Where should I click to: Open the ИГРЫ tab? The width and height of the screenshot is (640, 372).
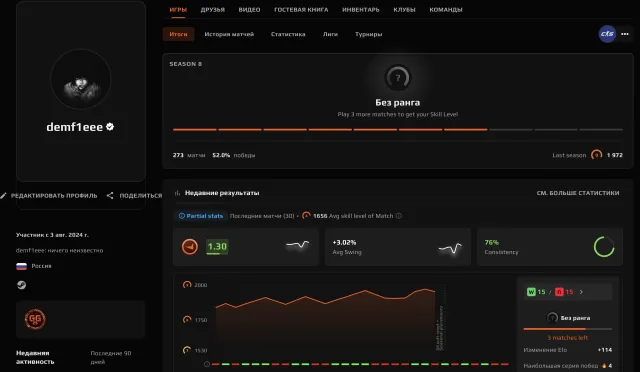click(x=178, y=9)
